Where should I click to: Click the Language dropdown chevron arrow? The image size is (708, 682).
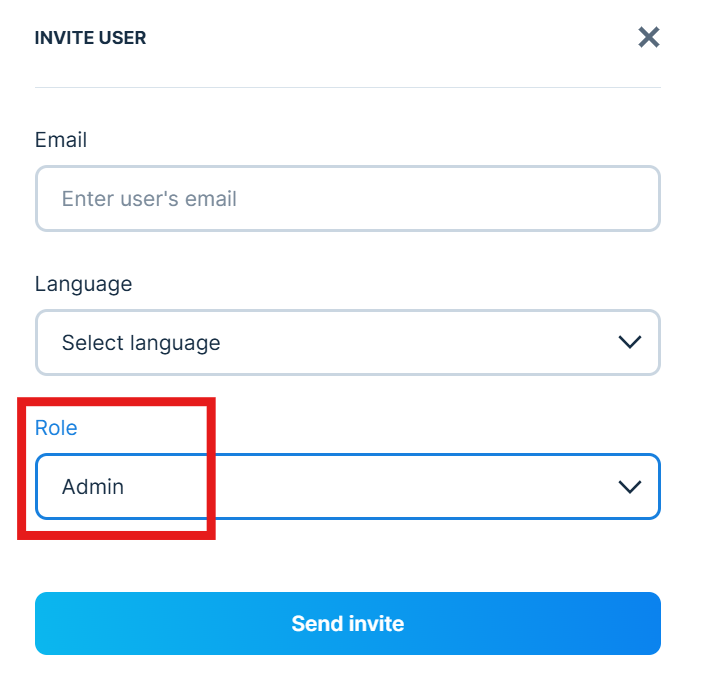tap(629, 343)
